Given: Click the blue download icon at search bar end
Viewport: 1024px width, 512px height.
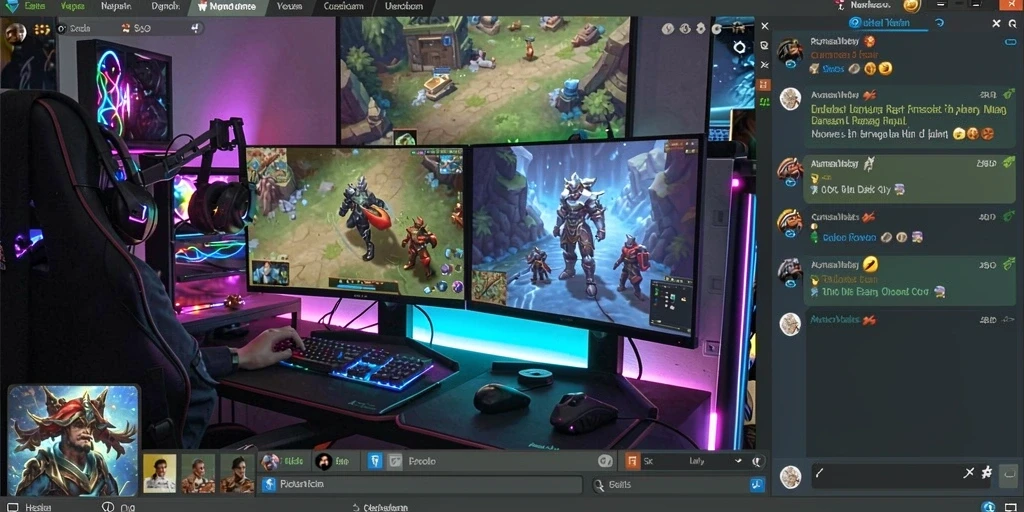Looking at the screenshot, I should pyautogui.click(x=757, y=485).
